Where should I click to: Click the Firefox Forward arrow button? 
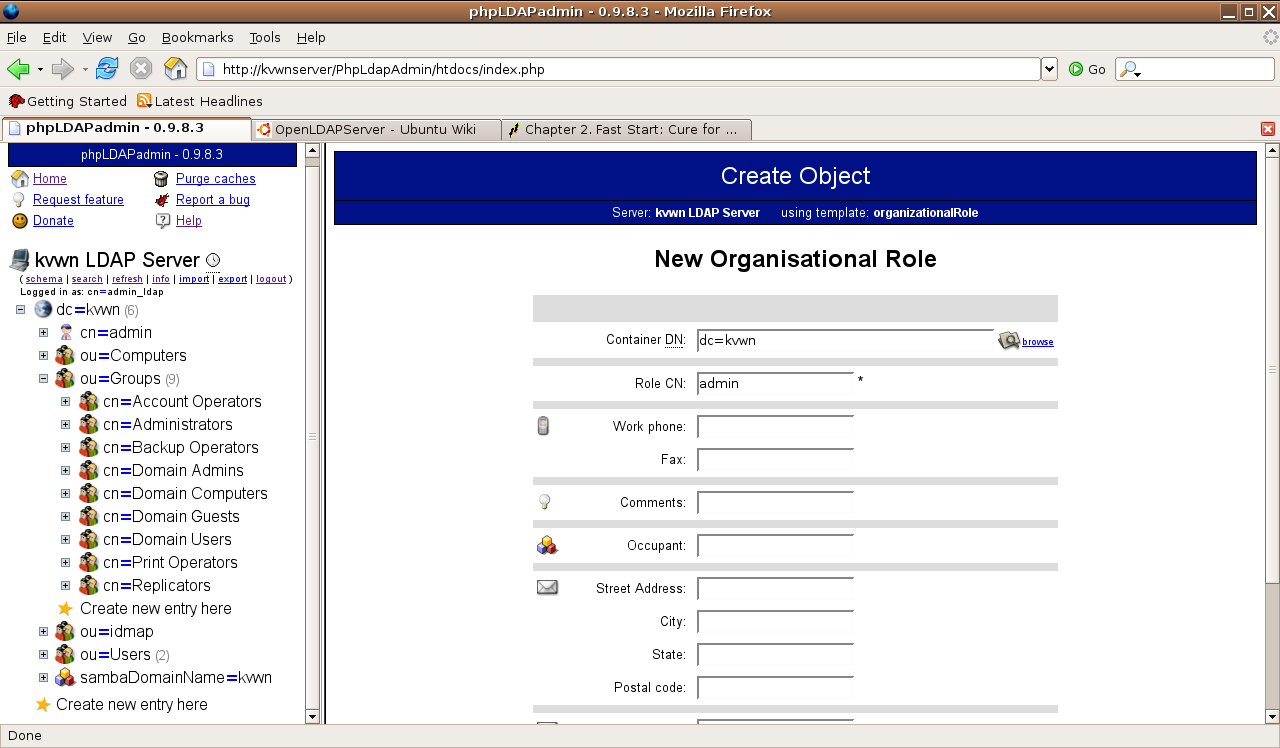(63, 69)
